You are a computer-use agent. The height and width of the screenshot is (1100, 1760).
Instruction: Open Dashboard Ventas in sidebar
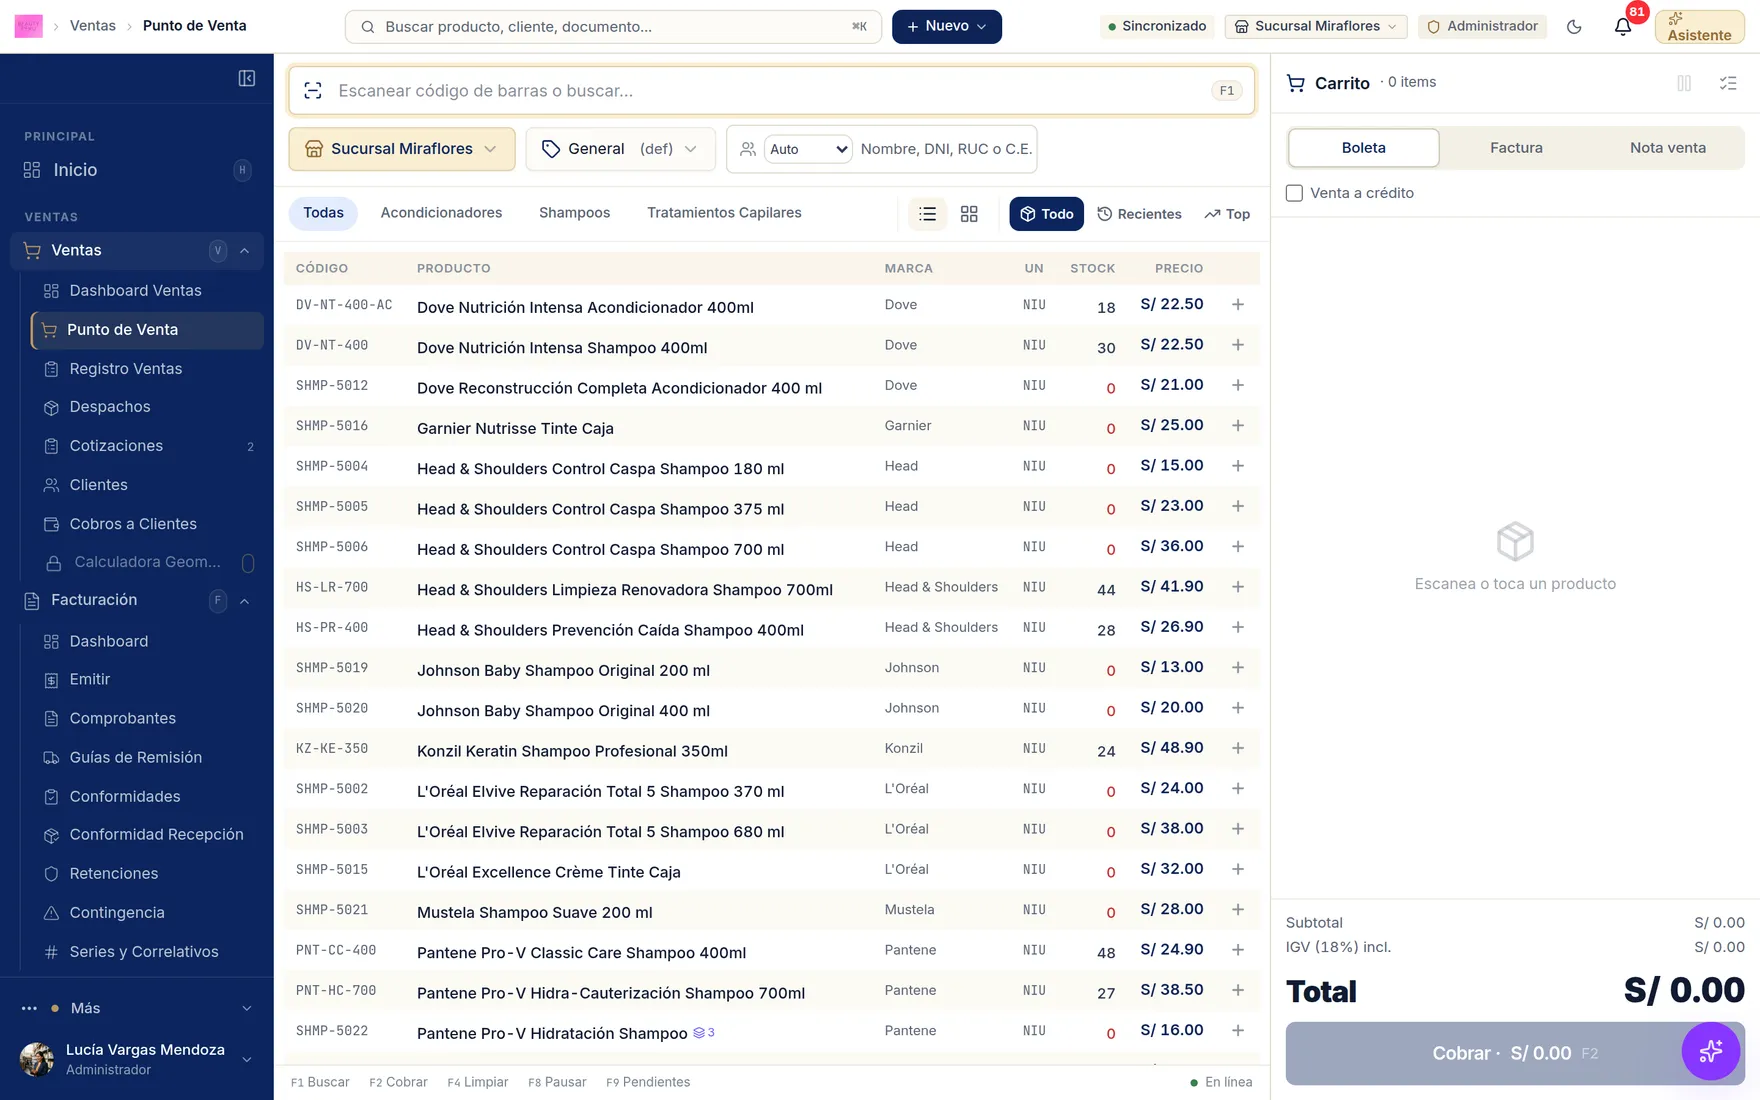pos(136,291)
